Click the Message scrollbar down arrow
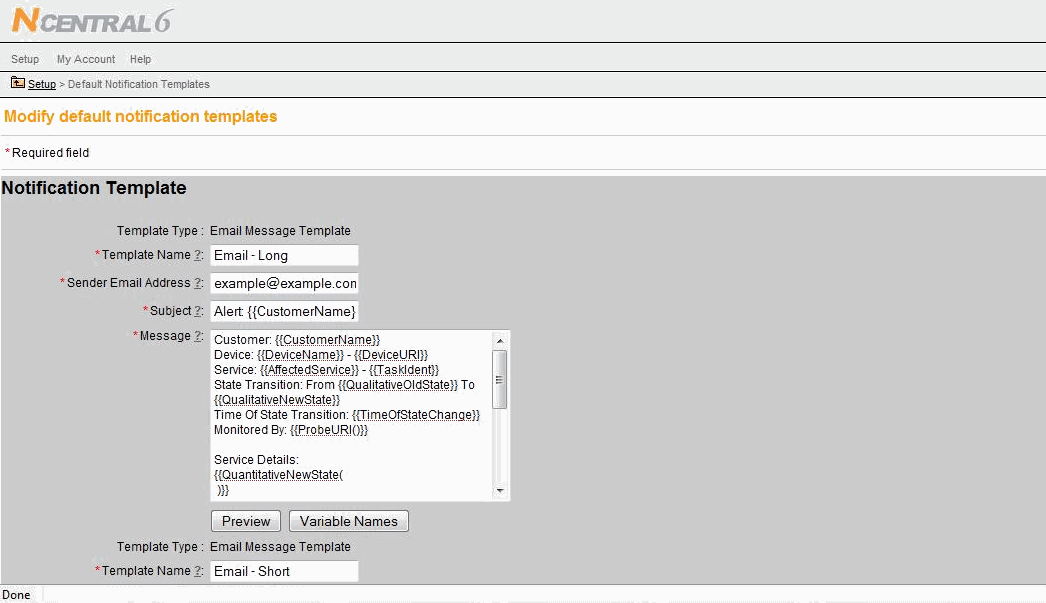Viewport: 1046px width, 603px height. [501, 492]
